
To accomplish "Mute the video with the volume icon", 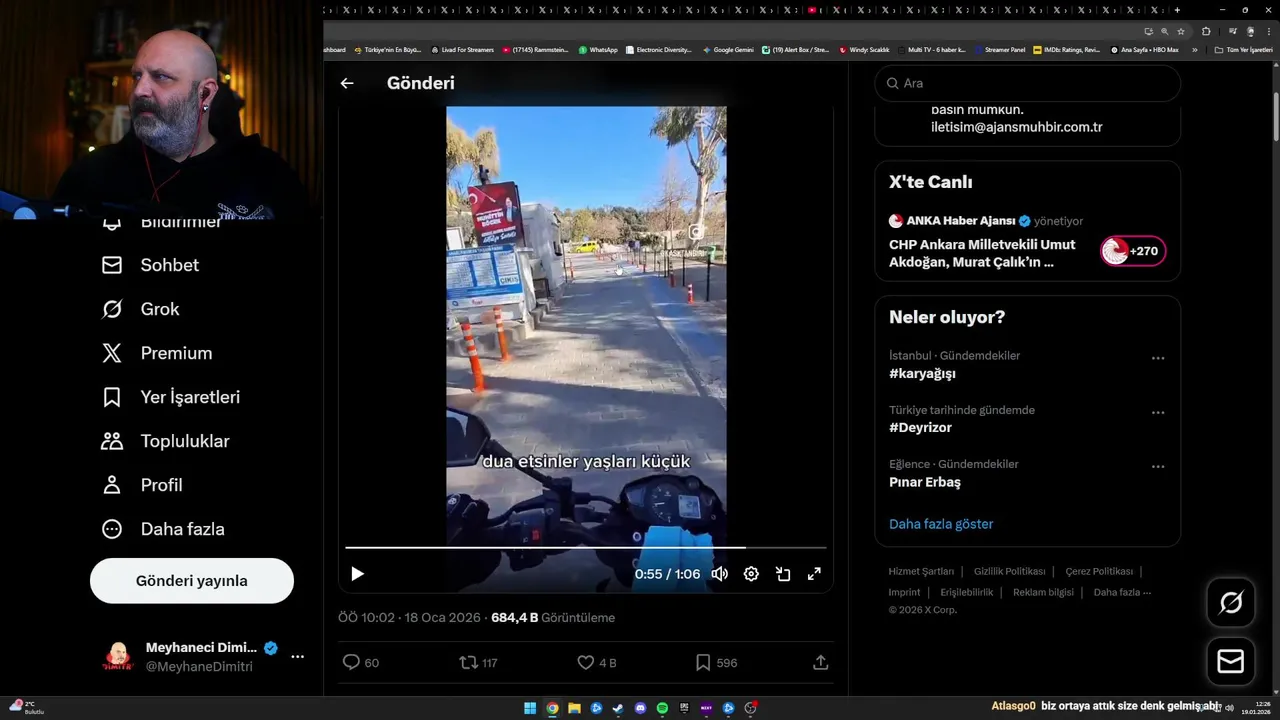I will point(719,574).
